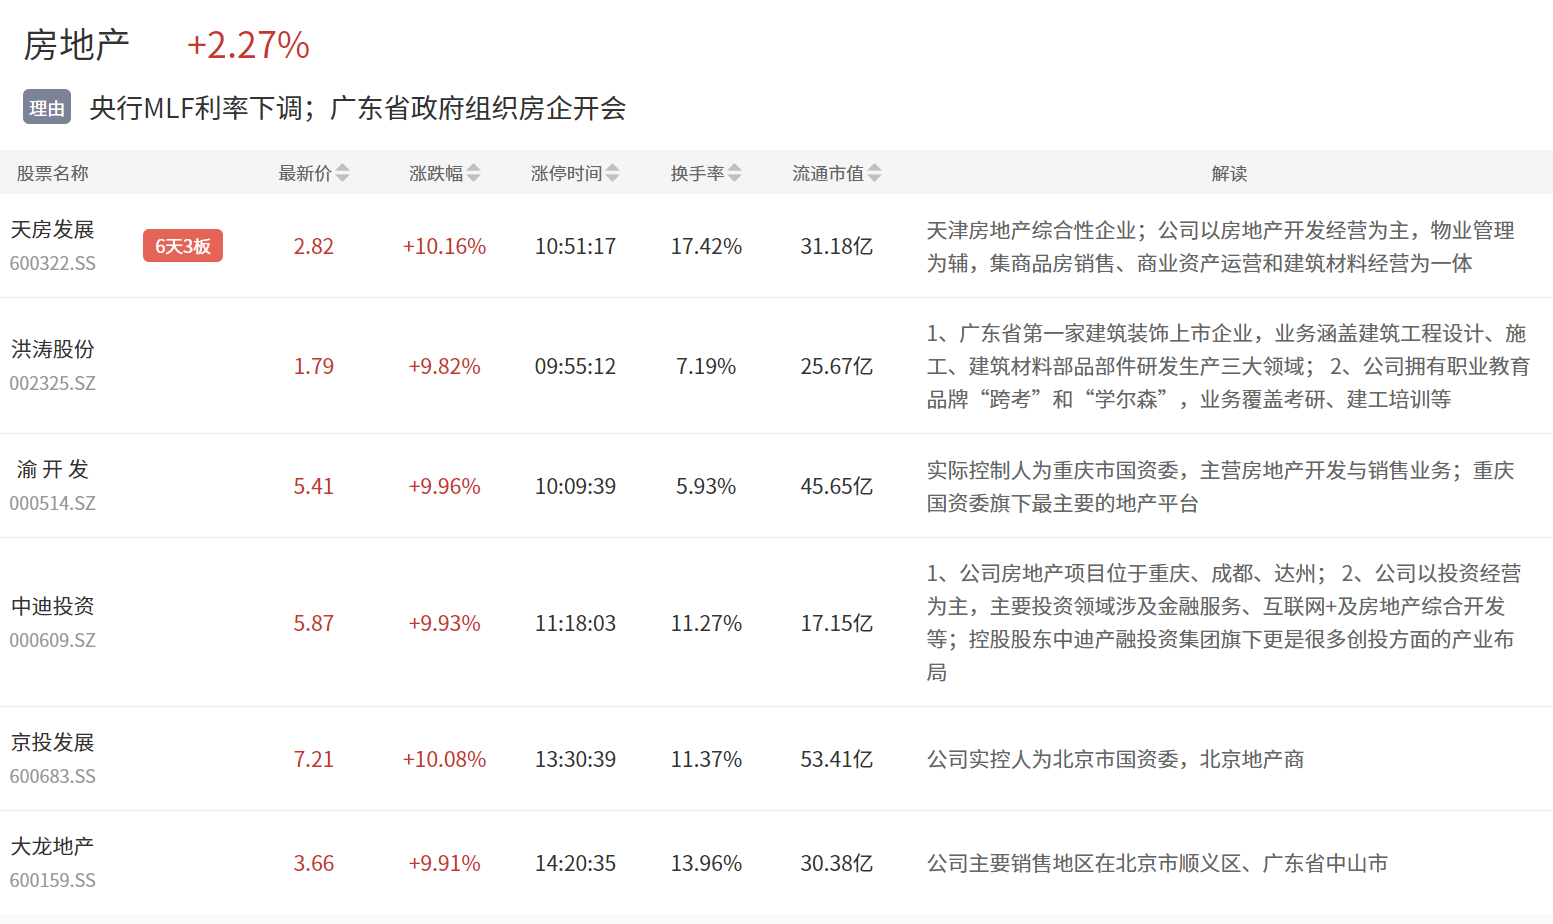Screen dimensions: 1553x924
Task: Click market value 17.15亿
Action: pyautogui.click(x=836, y=623)
